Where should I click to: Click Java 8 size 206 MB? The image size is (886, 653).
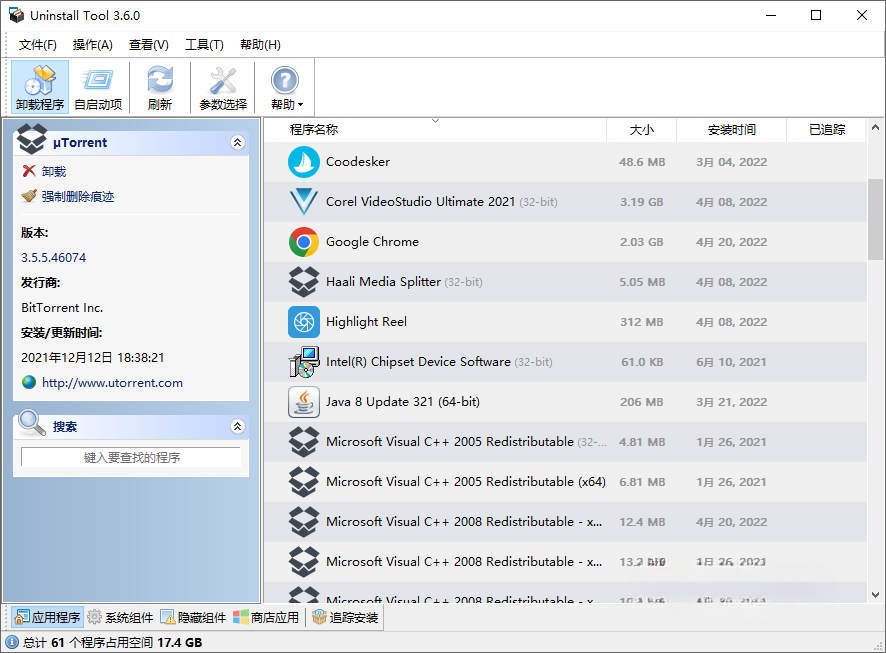click(641, 402)
